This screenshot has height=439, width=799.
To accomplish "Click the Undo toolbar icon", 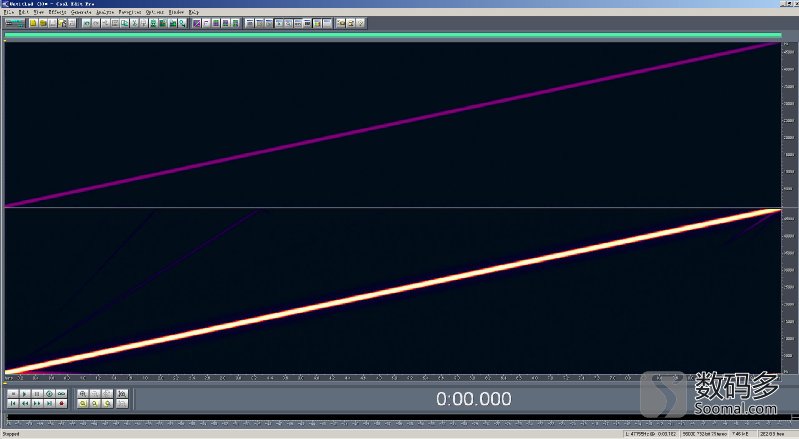I will point(87,23).
